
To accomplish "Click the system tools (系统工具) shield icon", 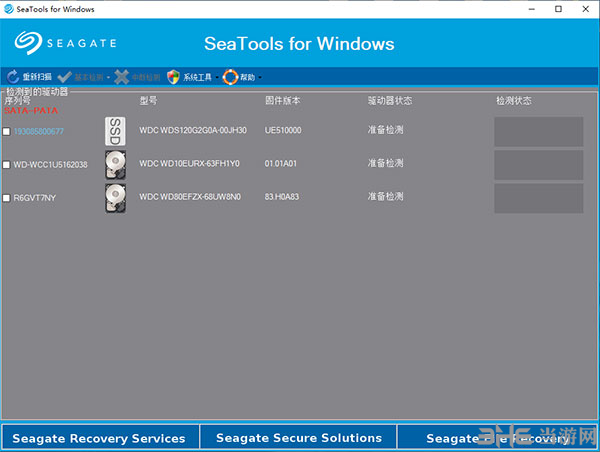I will click(173, 77).
